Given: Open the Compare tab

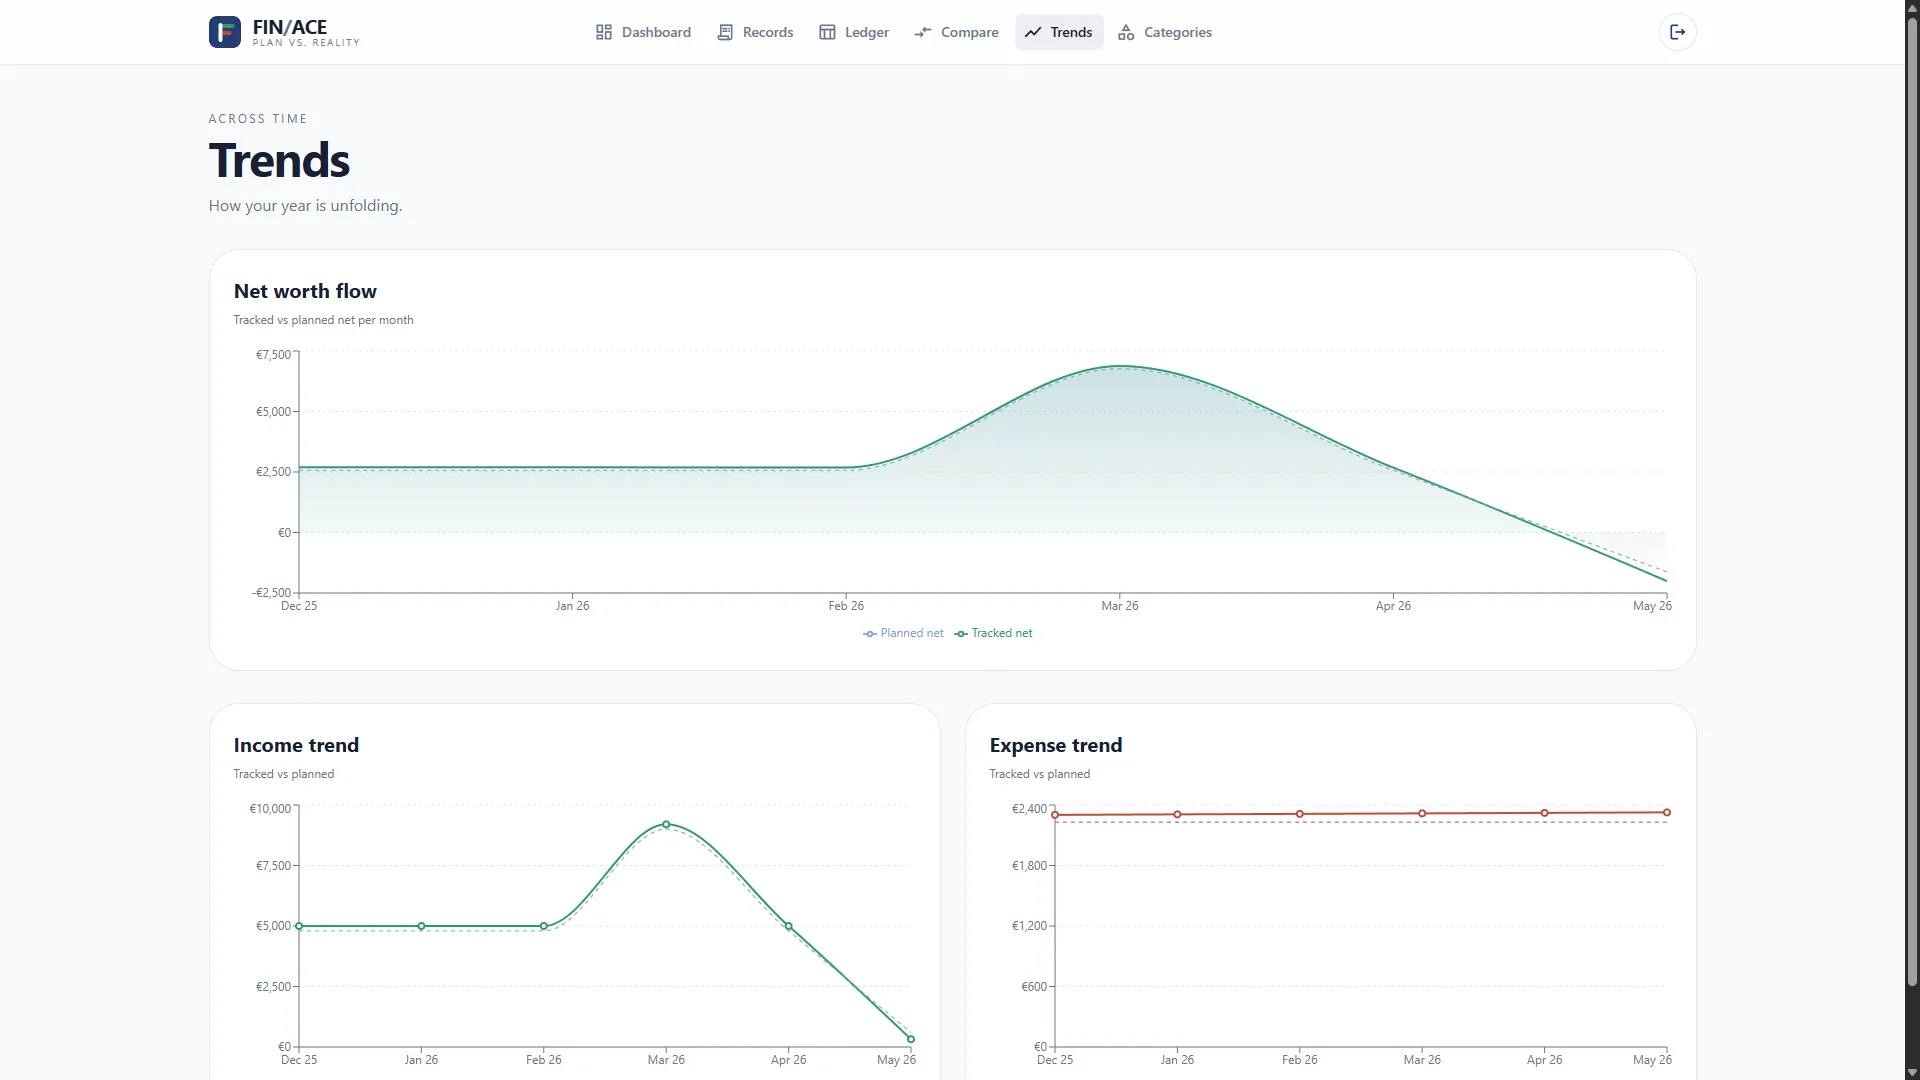Looking at the screenshot, I should [956, 32].
